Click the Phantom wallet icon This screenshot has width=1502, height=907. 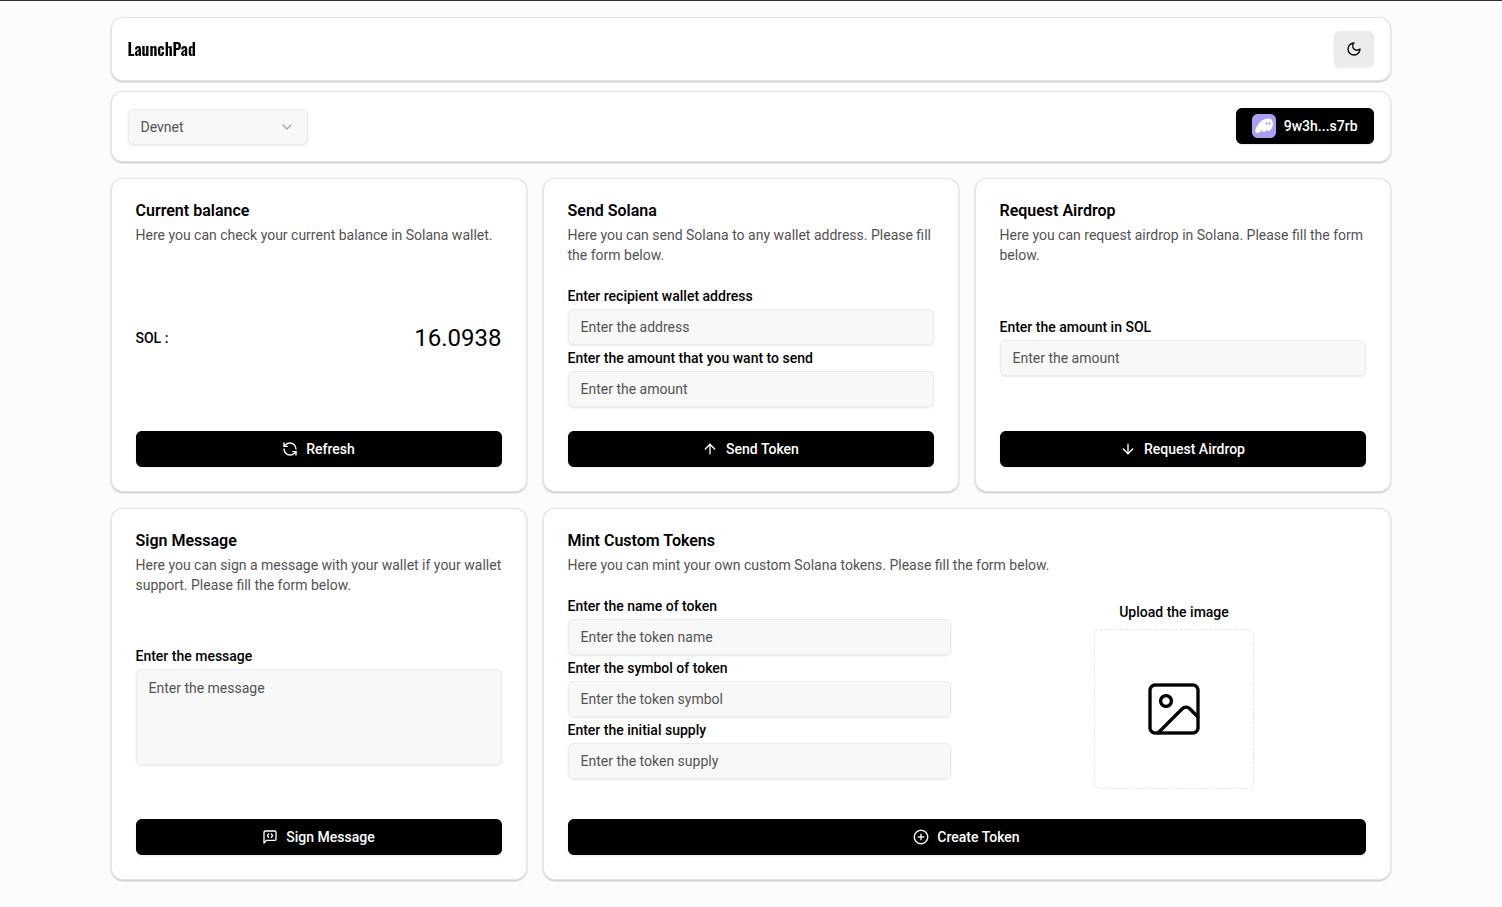[1264, 126]
